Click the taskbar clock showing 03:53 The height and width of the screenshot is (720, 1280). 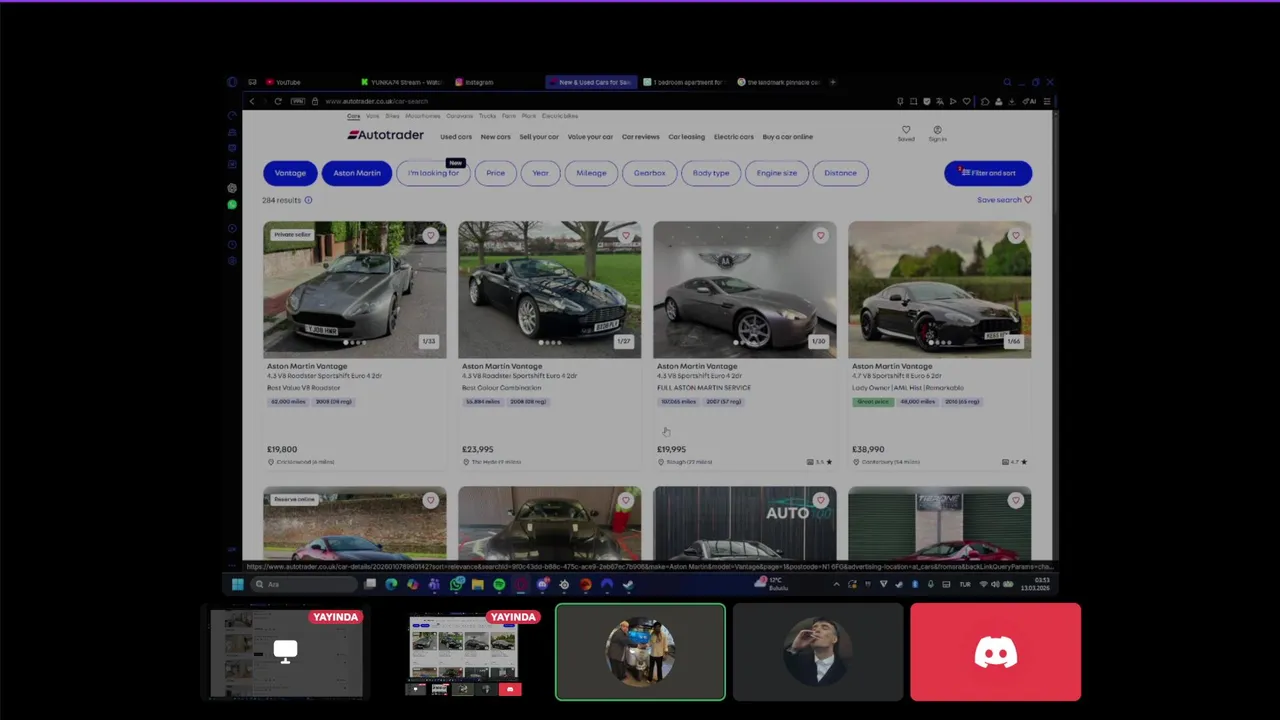point(1035,584)
